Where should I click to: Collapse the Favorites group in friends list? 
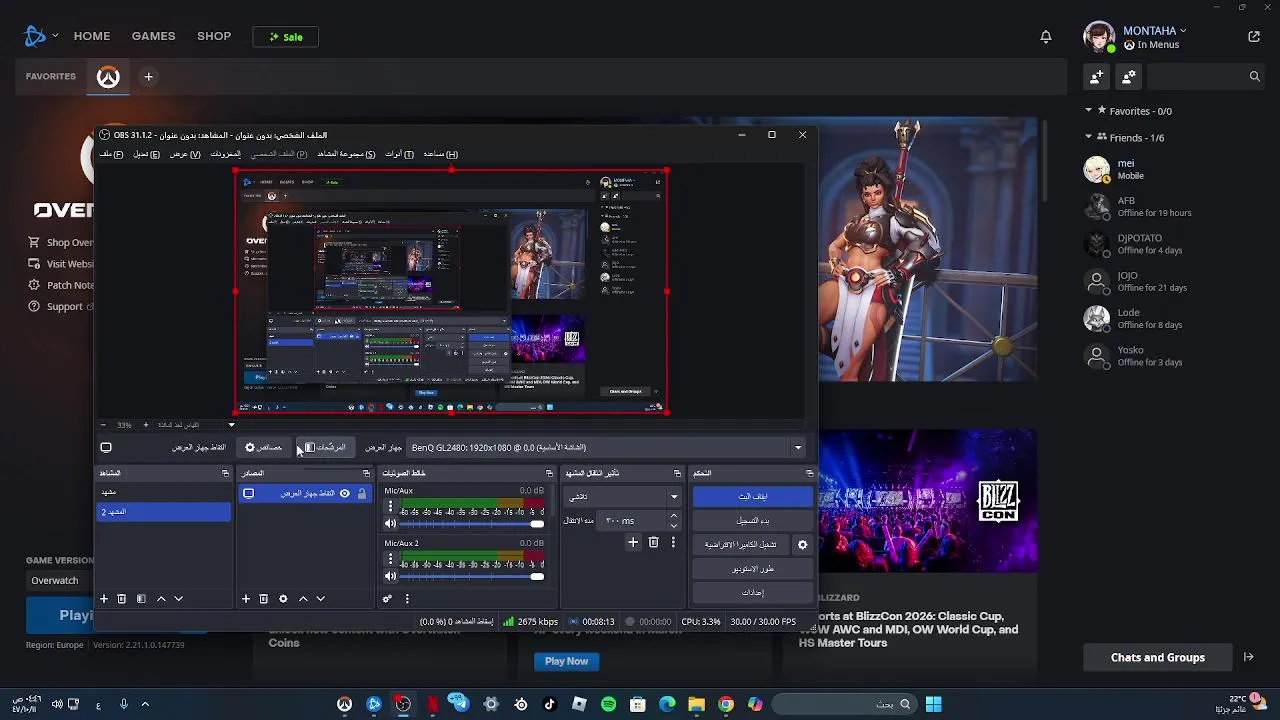[1089, 111]
